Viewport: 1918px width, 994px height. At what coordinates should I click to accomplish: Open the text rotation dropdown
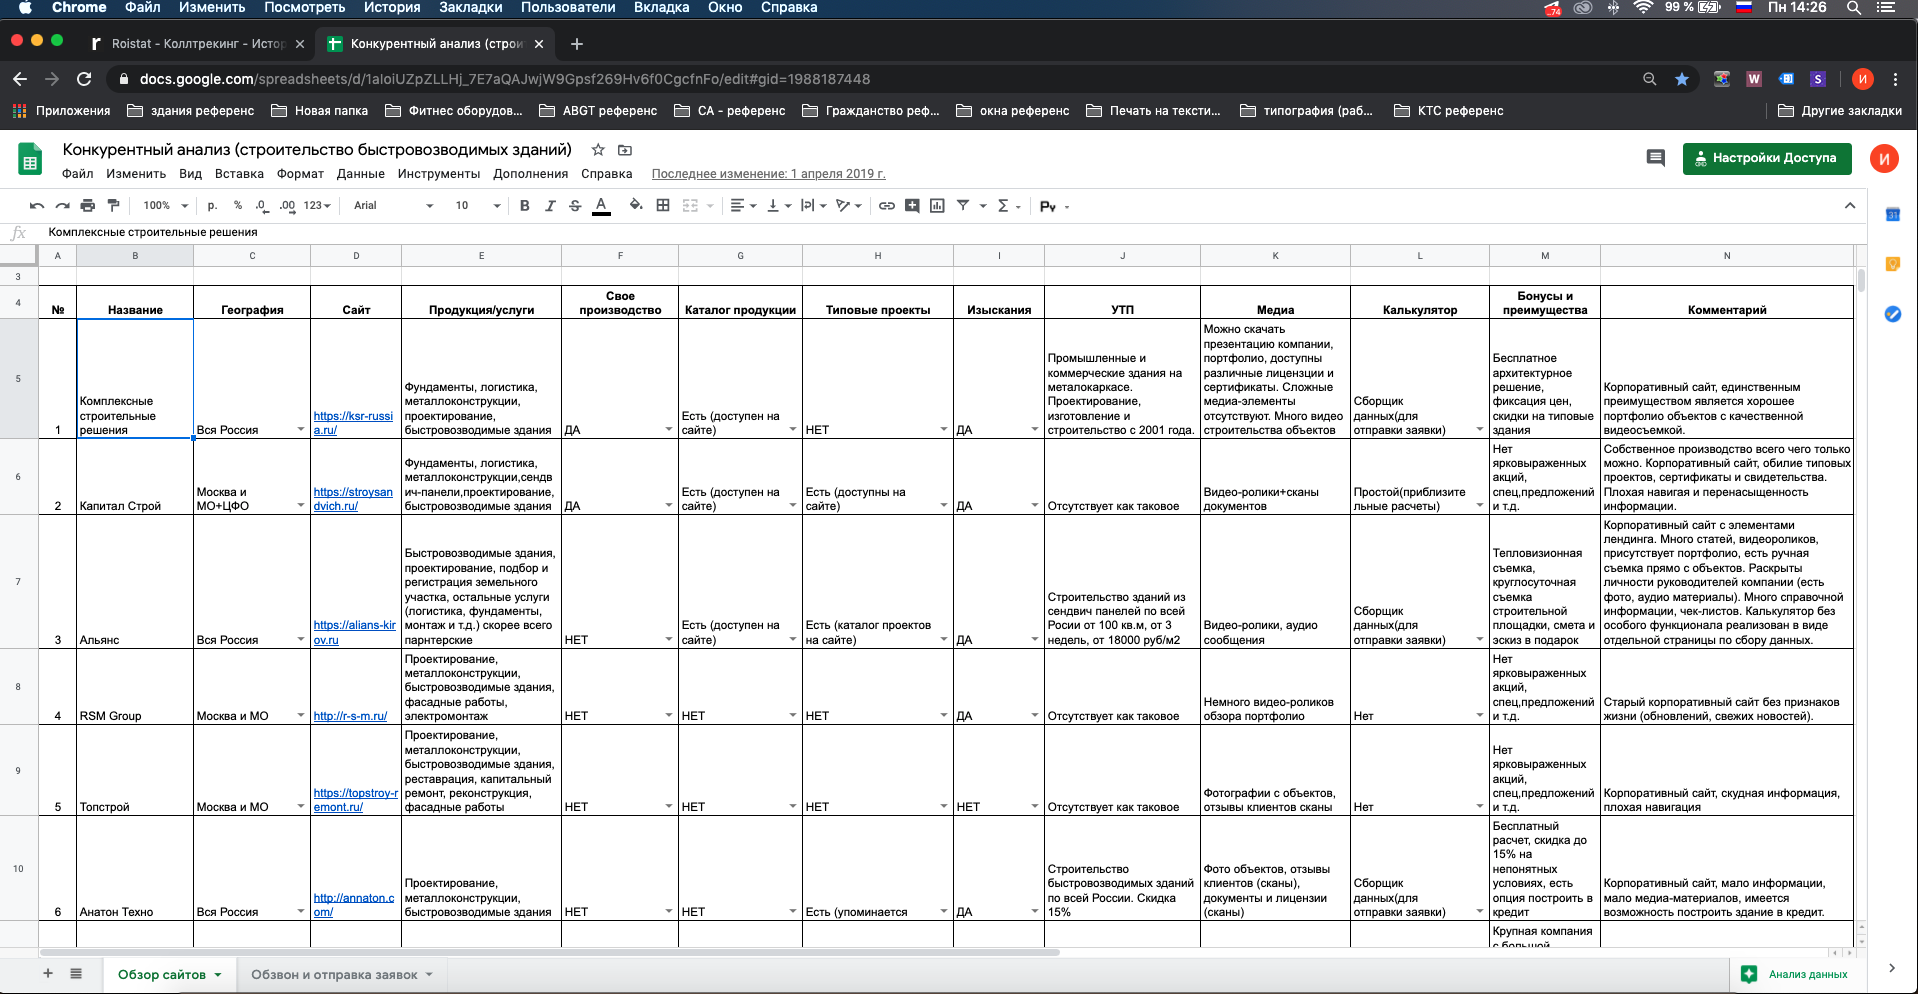[848, 206]
